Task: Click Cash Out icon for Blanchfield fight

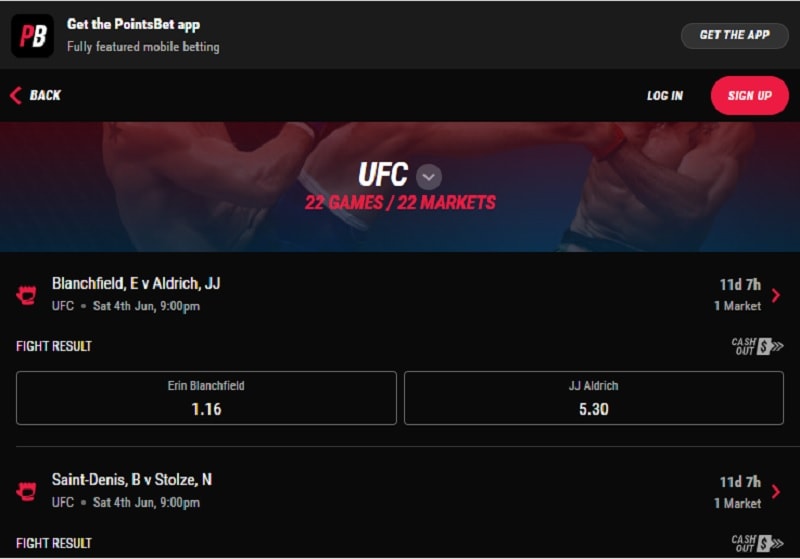Action: pyautogui.click(x=757, y=346)
